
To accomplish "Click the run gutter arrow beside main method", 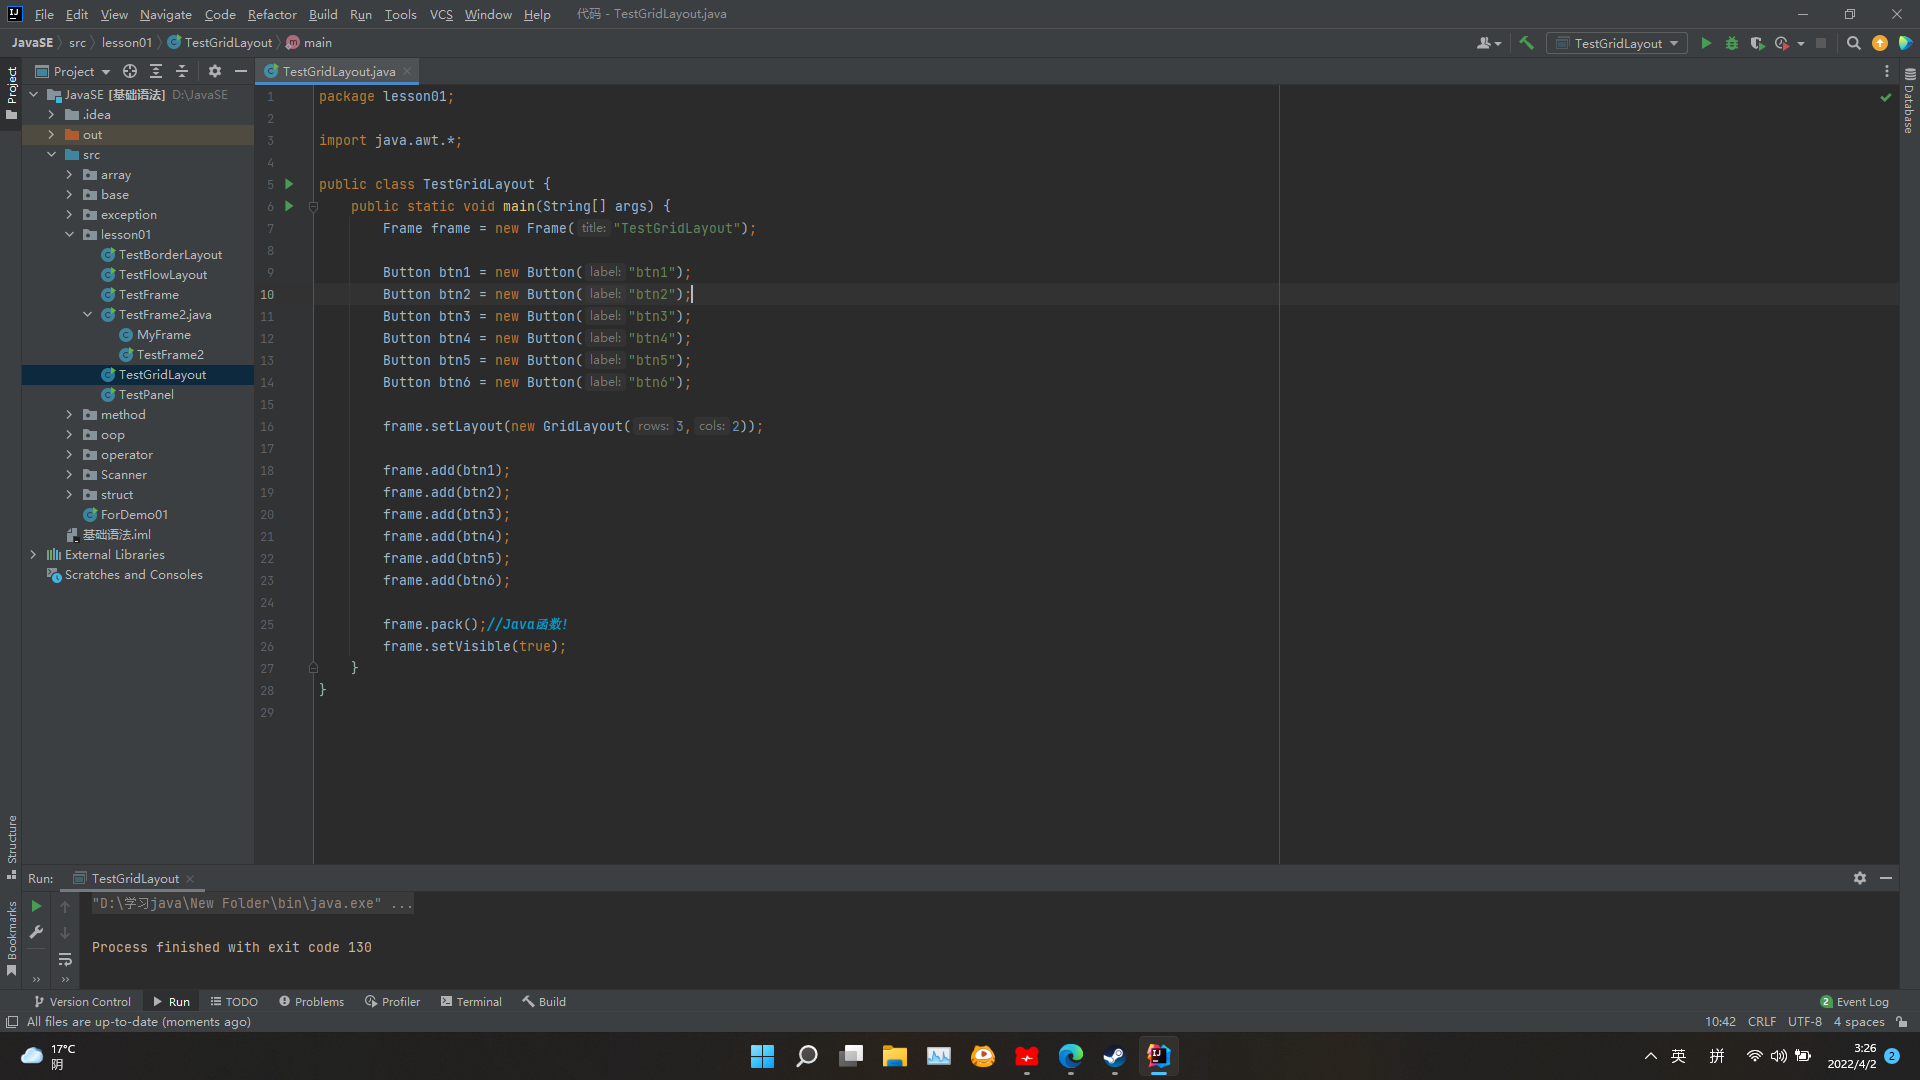I will pyautogui.click(x=289, y=206).
